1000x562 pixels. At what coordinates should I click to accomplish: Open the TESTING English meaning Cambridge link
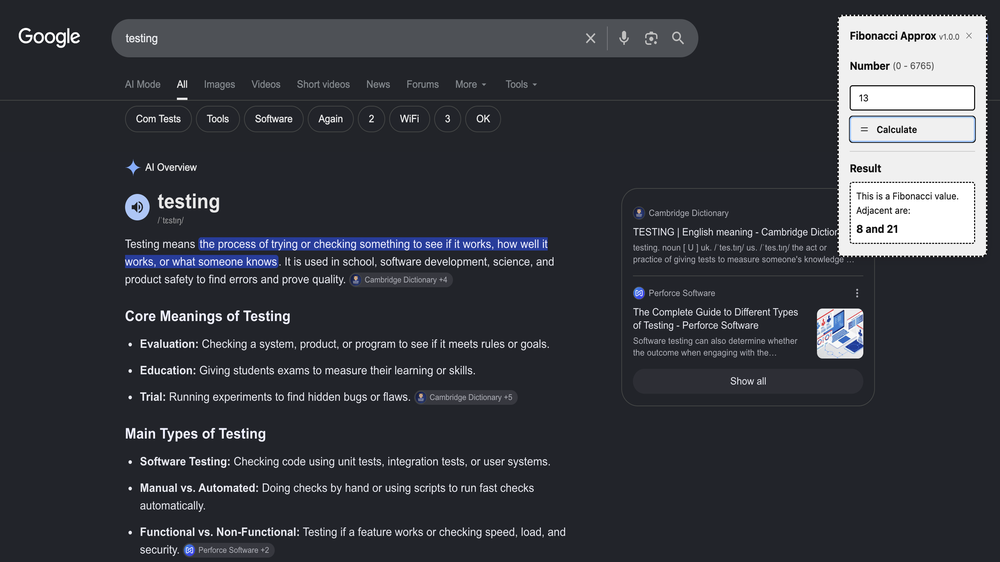coord(735,232)
